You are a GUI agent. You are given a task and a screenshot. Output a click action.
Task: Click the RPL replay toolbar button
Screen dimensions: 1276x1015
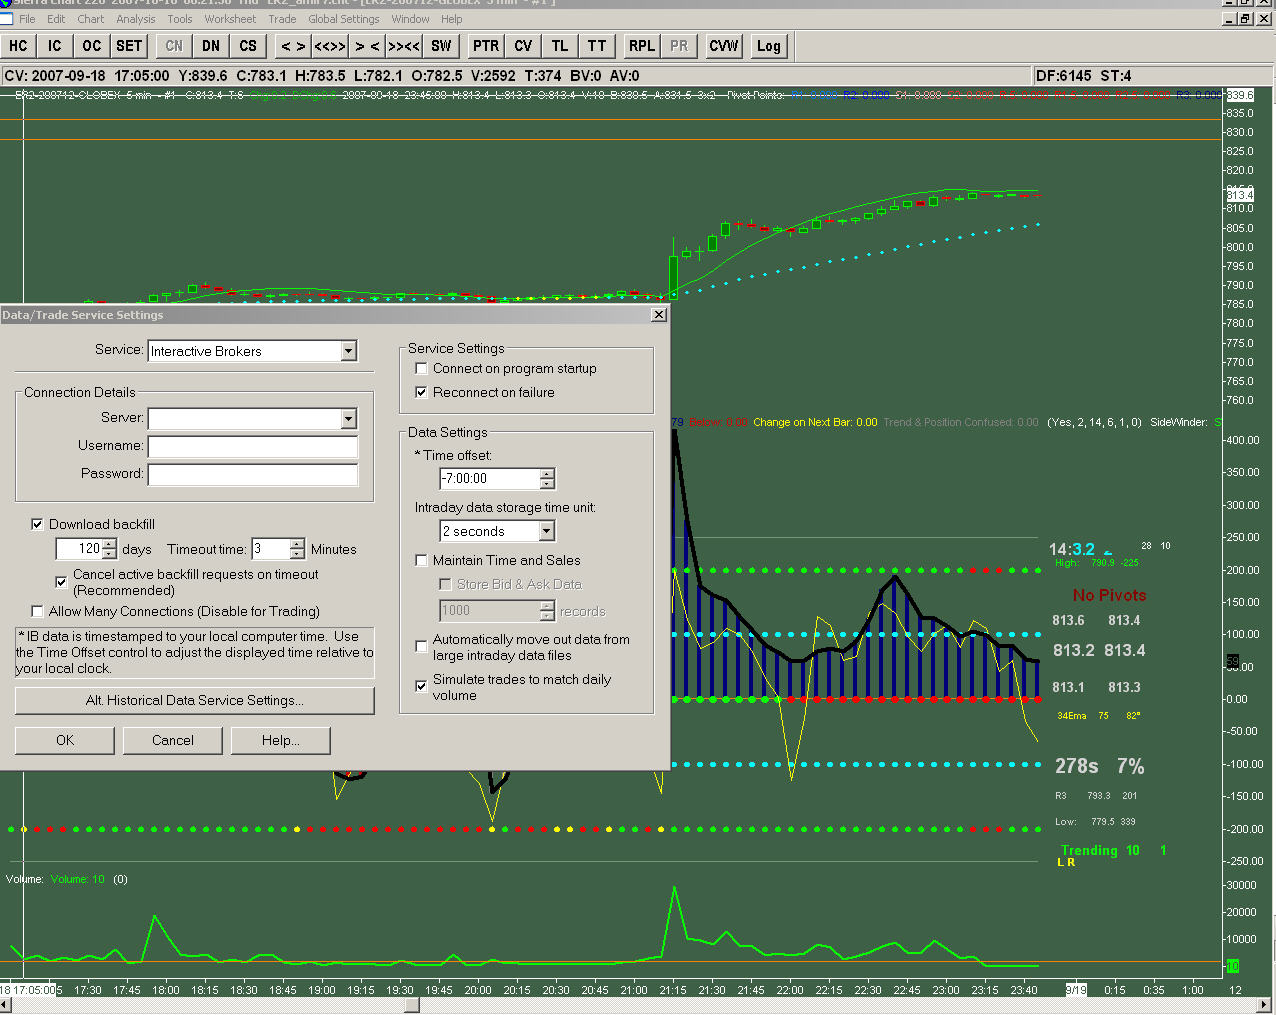[642, 46]
